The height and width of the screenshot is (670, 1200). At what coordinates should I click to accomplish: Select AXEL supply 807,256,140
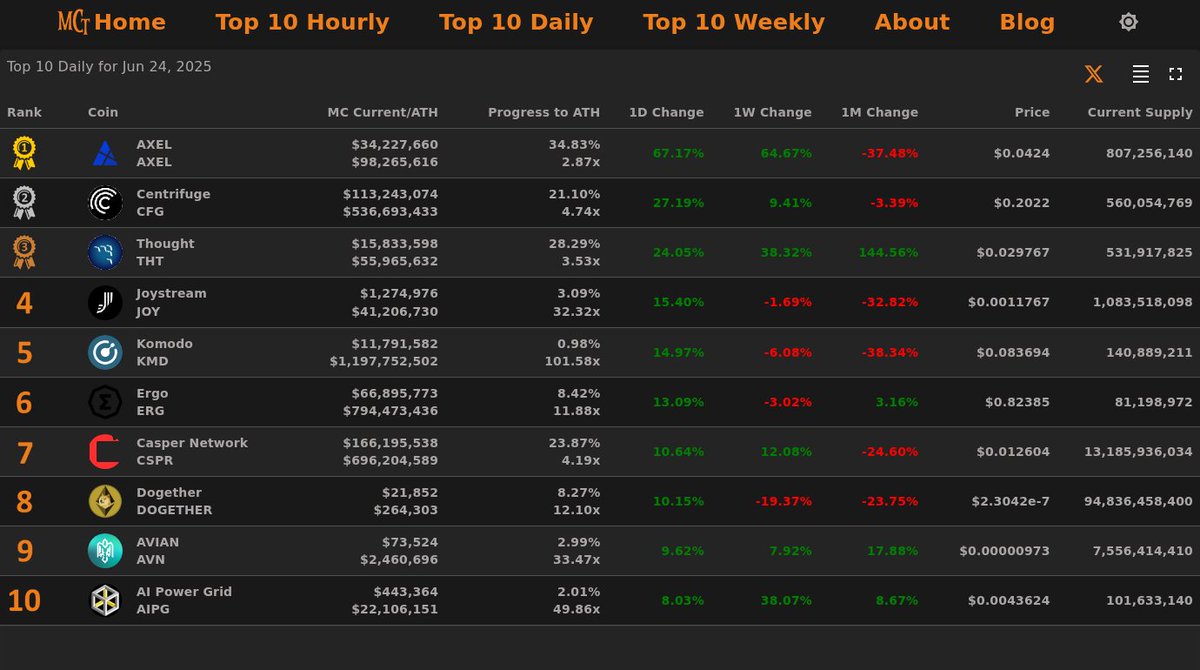[1149, 153]
